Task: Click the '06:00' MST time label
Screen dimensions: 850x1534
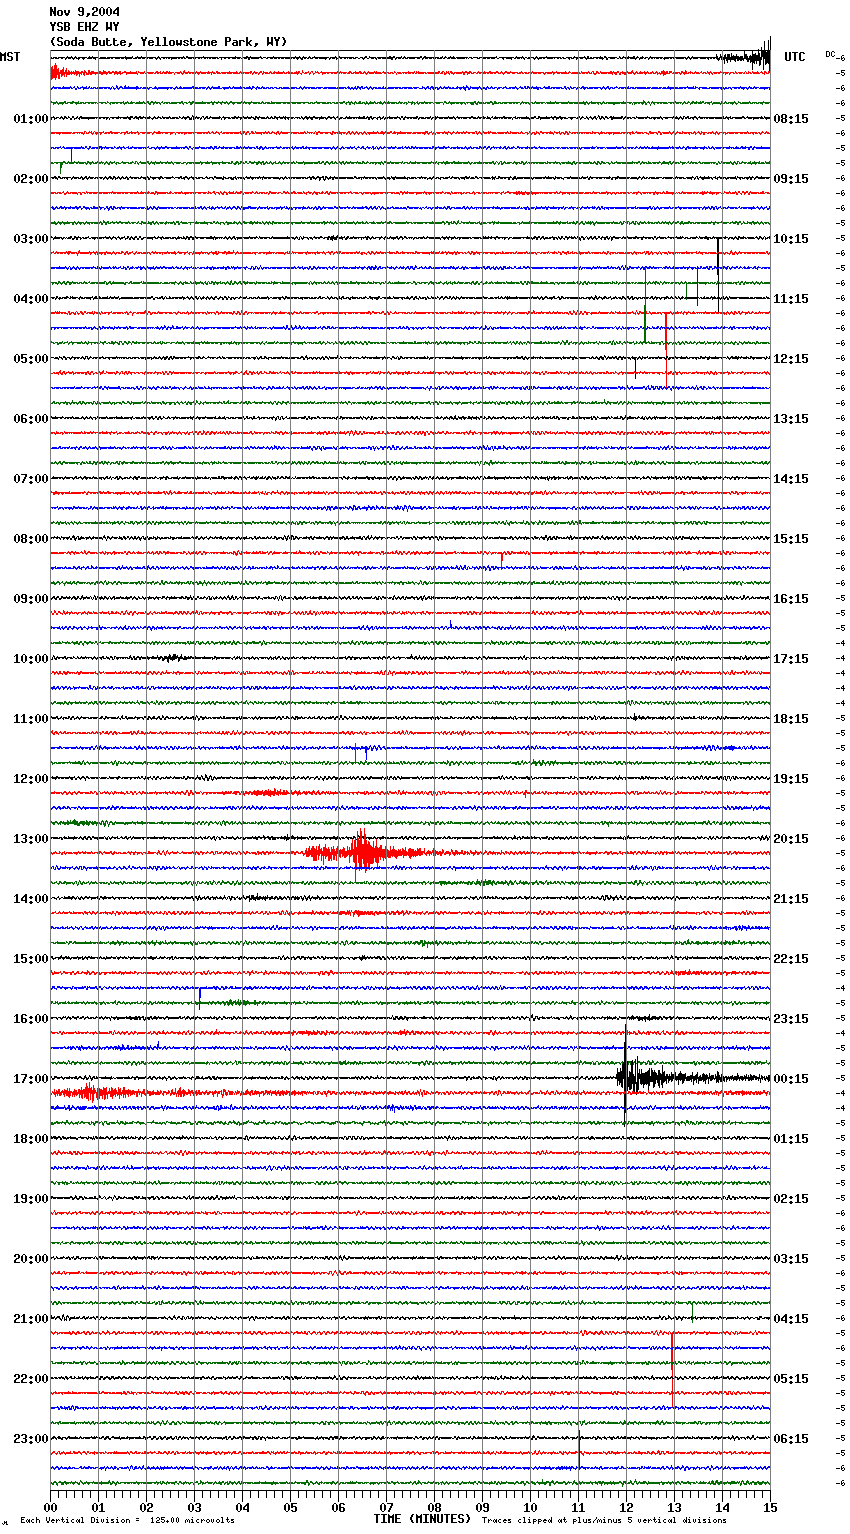Action: (x=31, y=419)
